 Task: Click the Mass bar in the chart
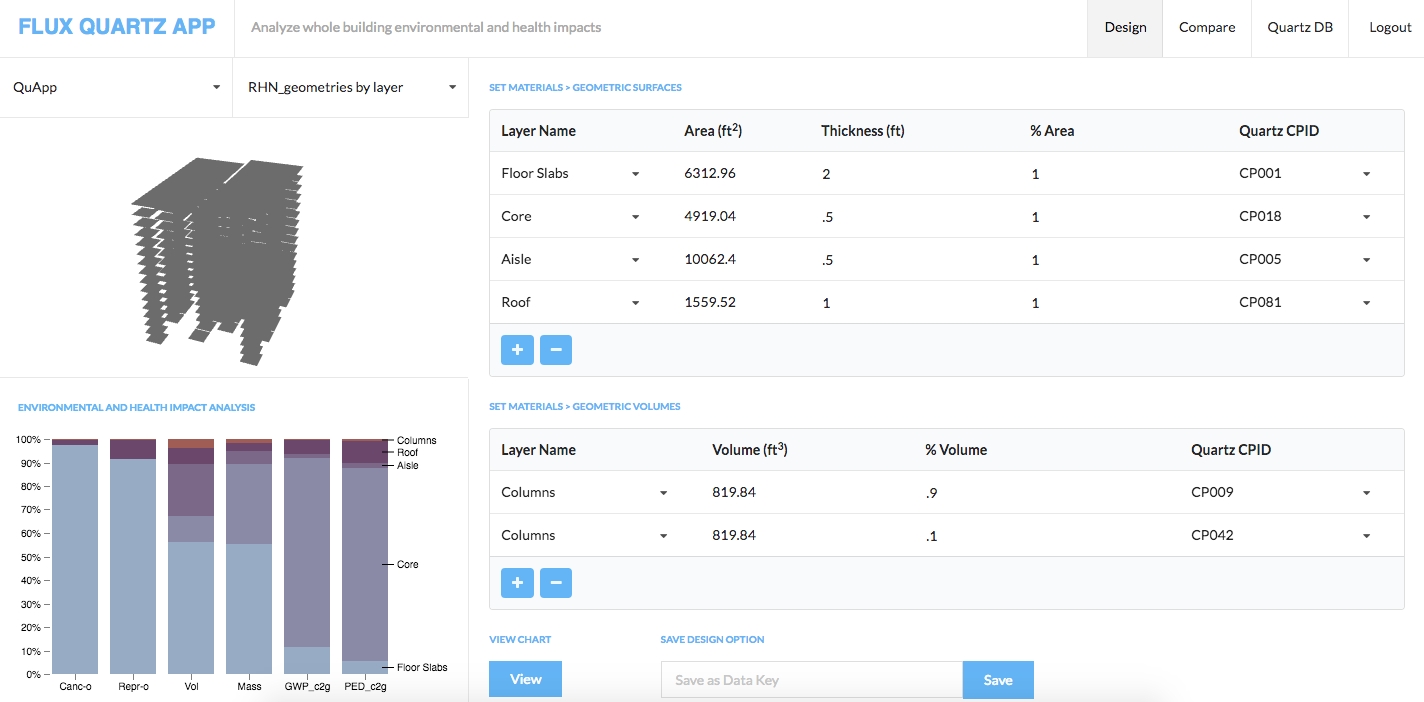pos(249,556)
